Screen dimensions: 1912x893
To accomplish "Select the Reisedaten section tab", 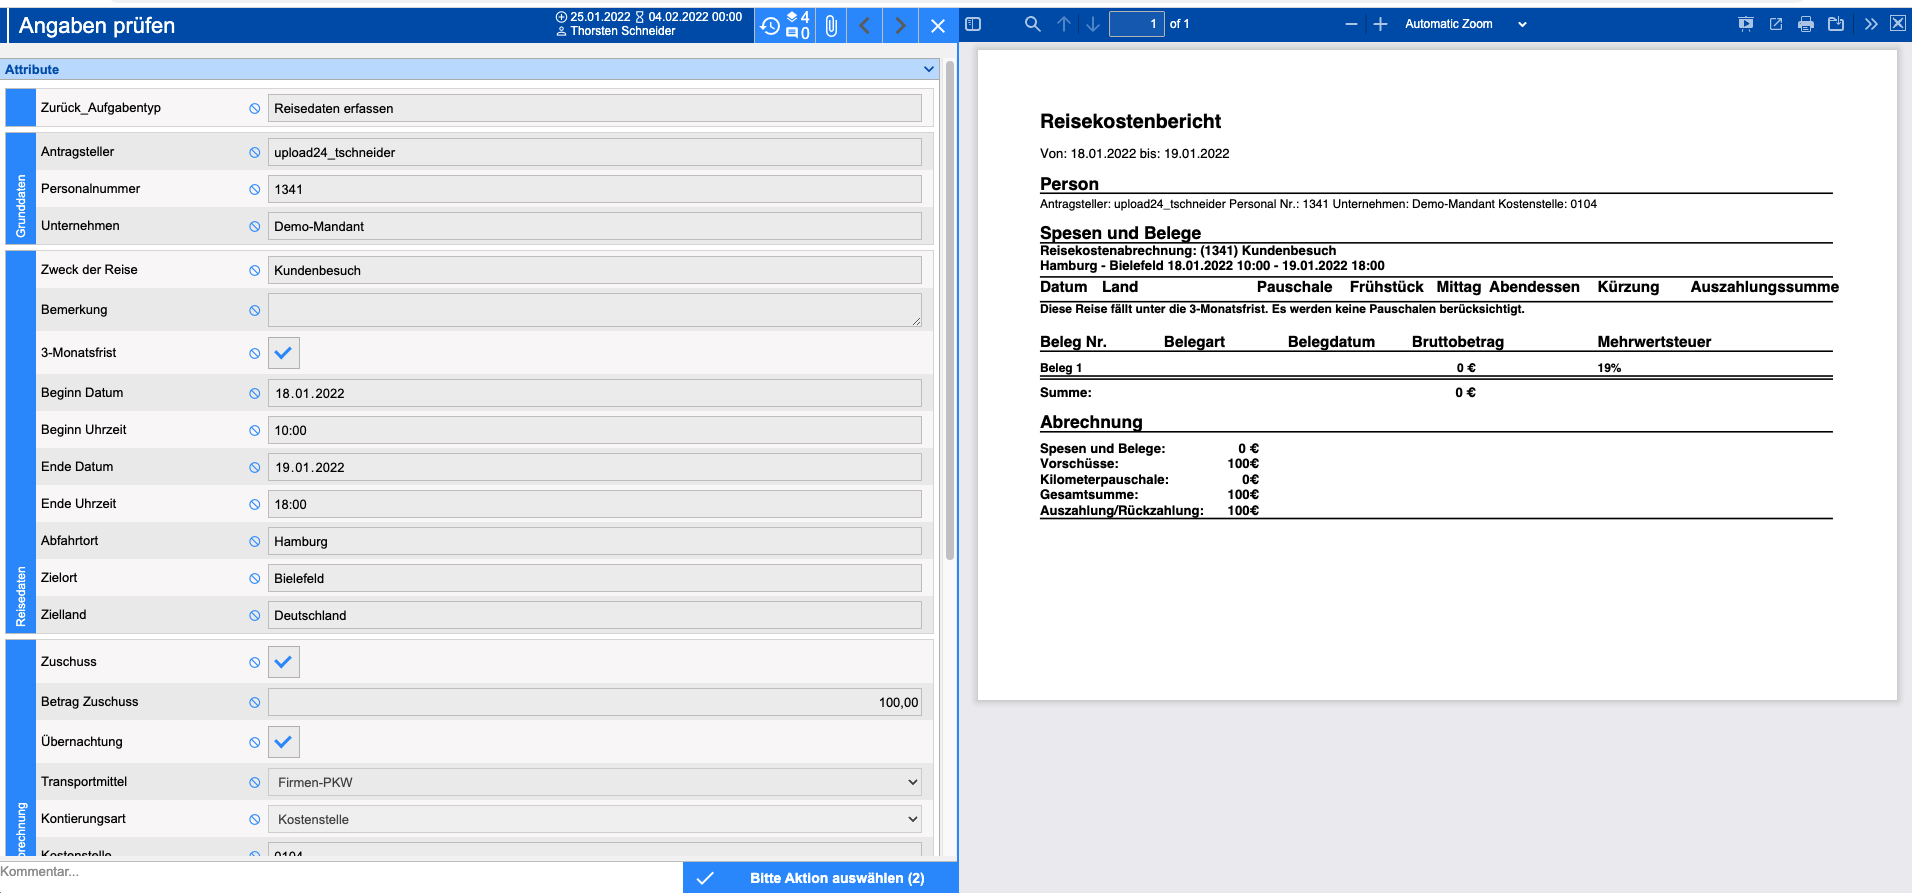I will pyautogui.click(x=21, y=442).
